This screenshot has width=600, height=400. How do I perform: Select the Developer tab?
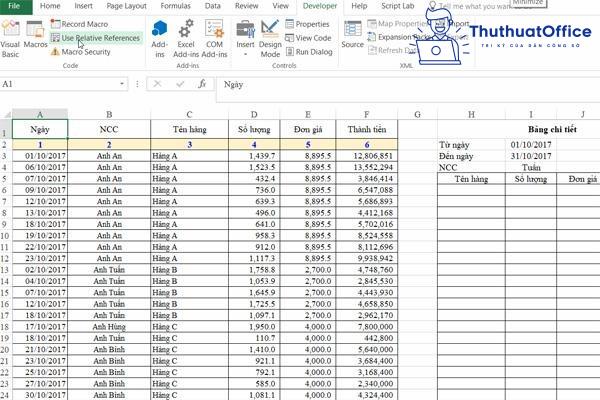(320, 6)
